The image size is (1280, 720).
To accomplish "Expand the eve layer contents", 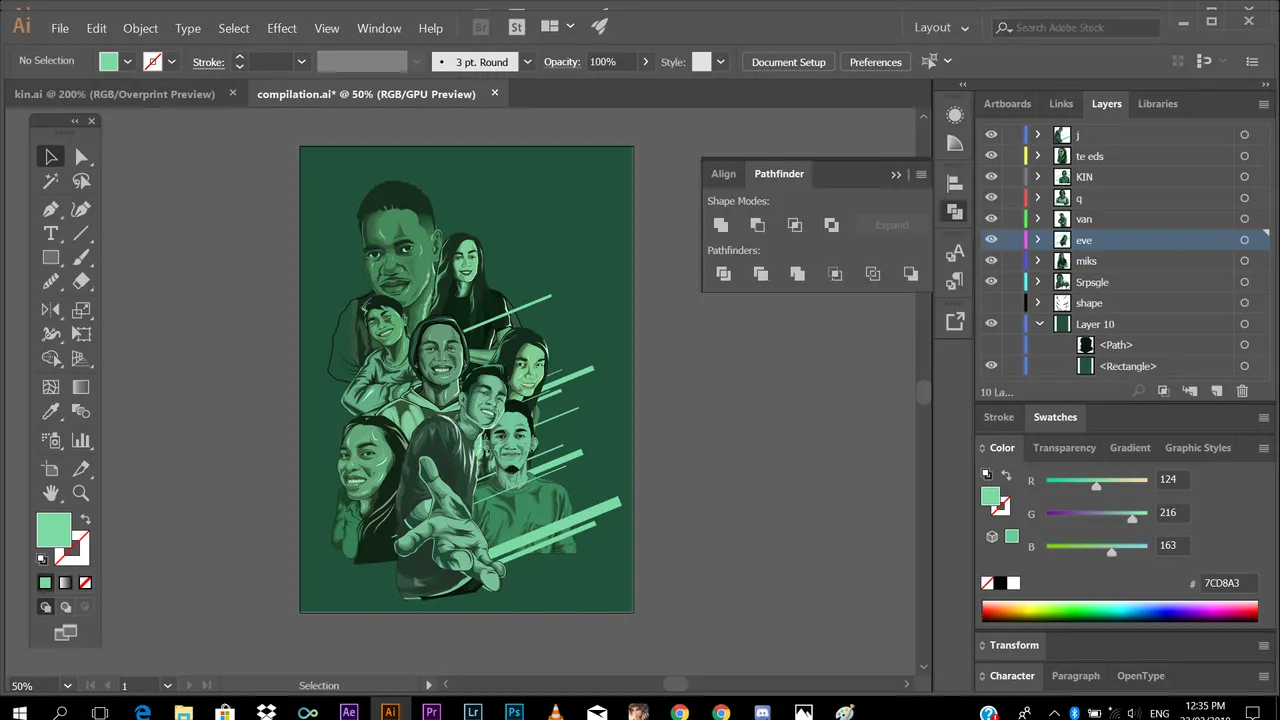I will (x=1038, y=240).
